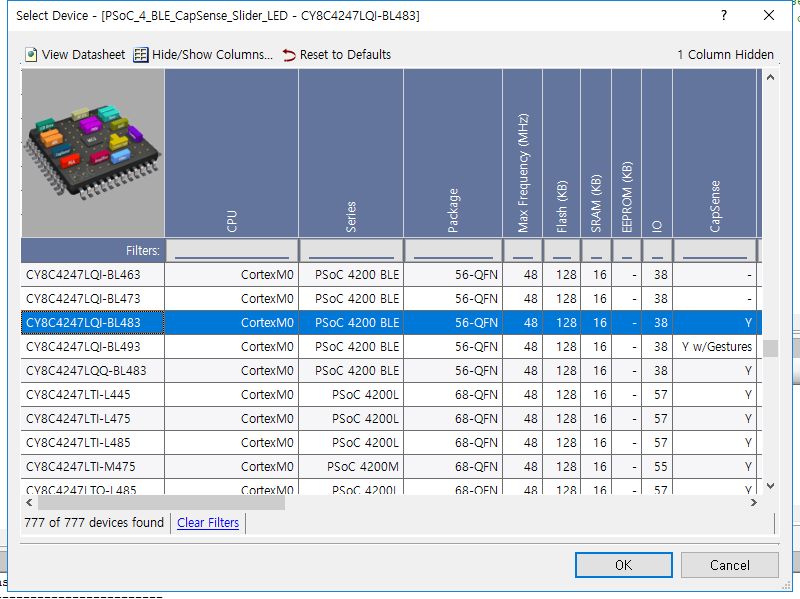Click the OK button
Screen dimensions: 800x599
click(x=623, y=565)
